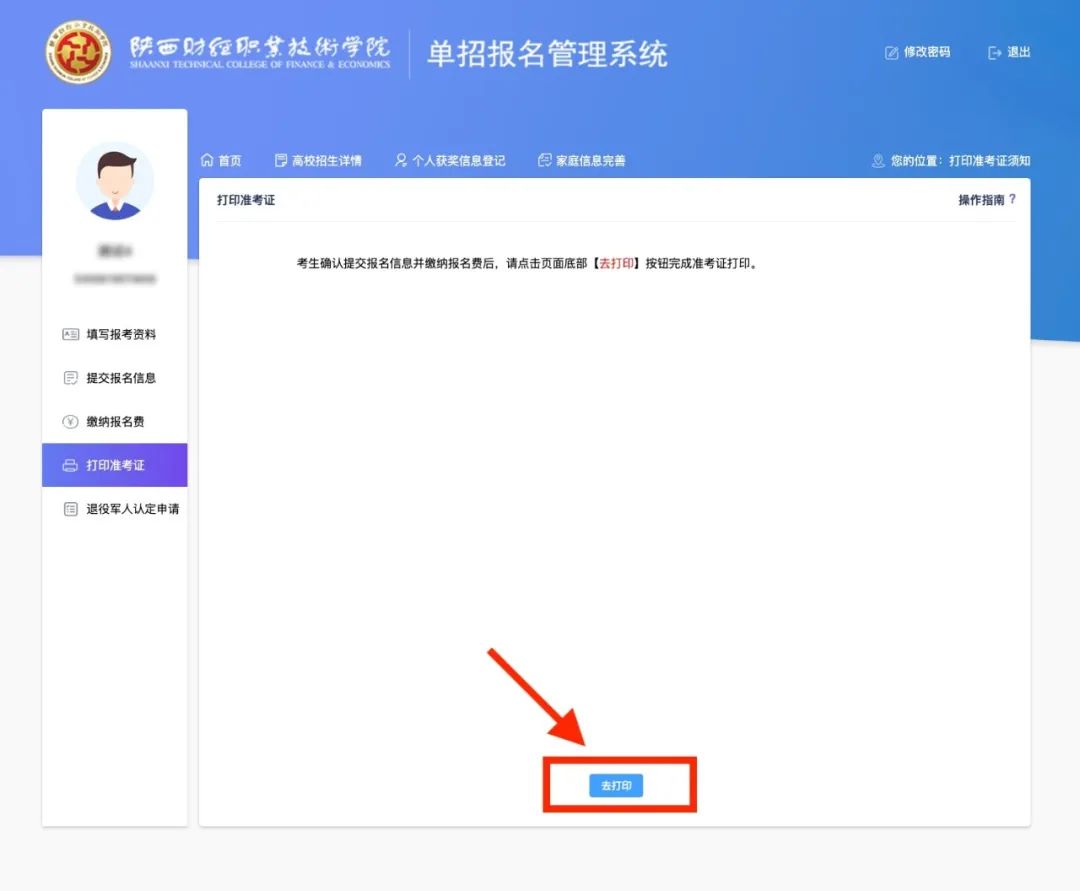Select 提交报名信息 sidebar item
The image size is (1080, 891).
(x=121, y=378)
